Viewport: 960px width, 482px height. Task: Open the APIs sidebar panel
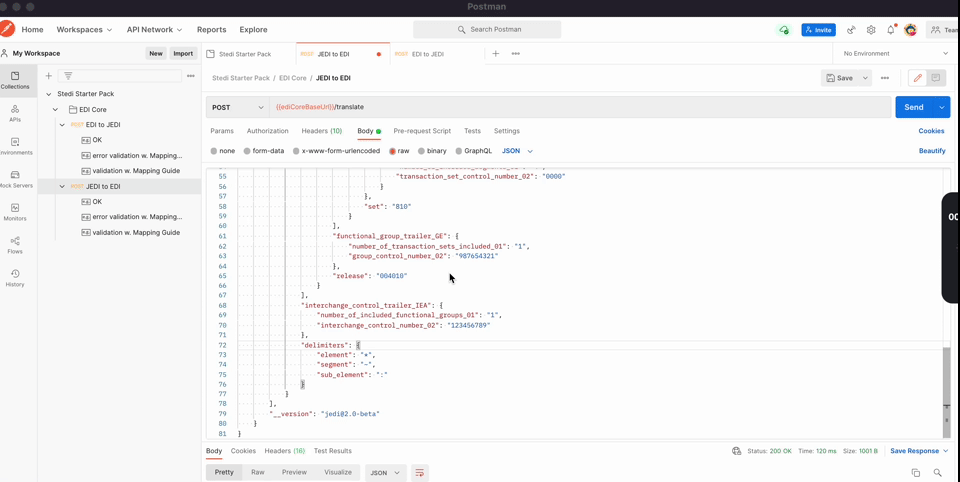tap(15, 113)
